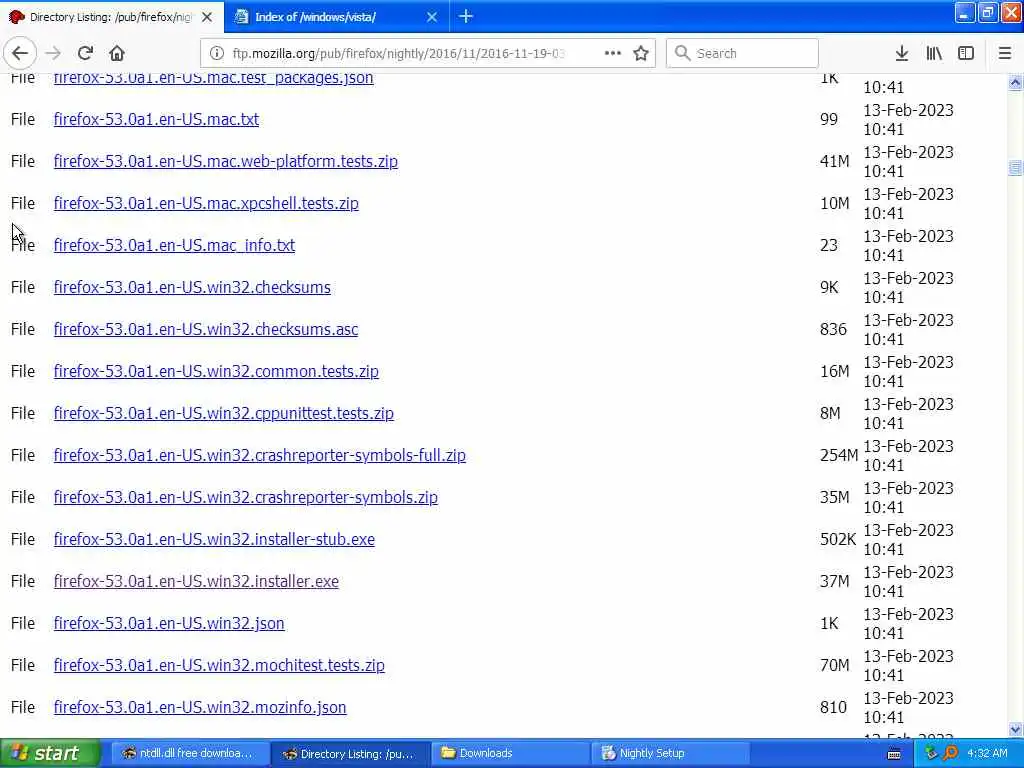
Task: Click the Search box
Action: [742, 53]
